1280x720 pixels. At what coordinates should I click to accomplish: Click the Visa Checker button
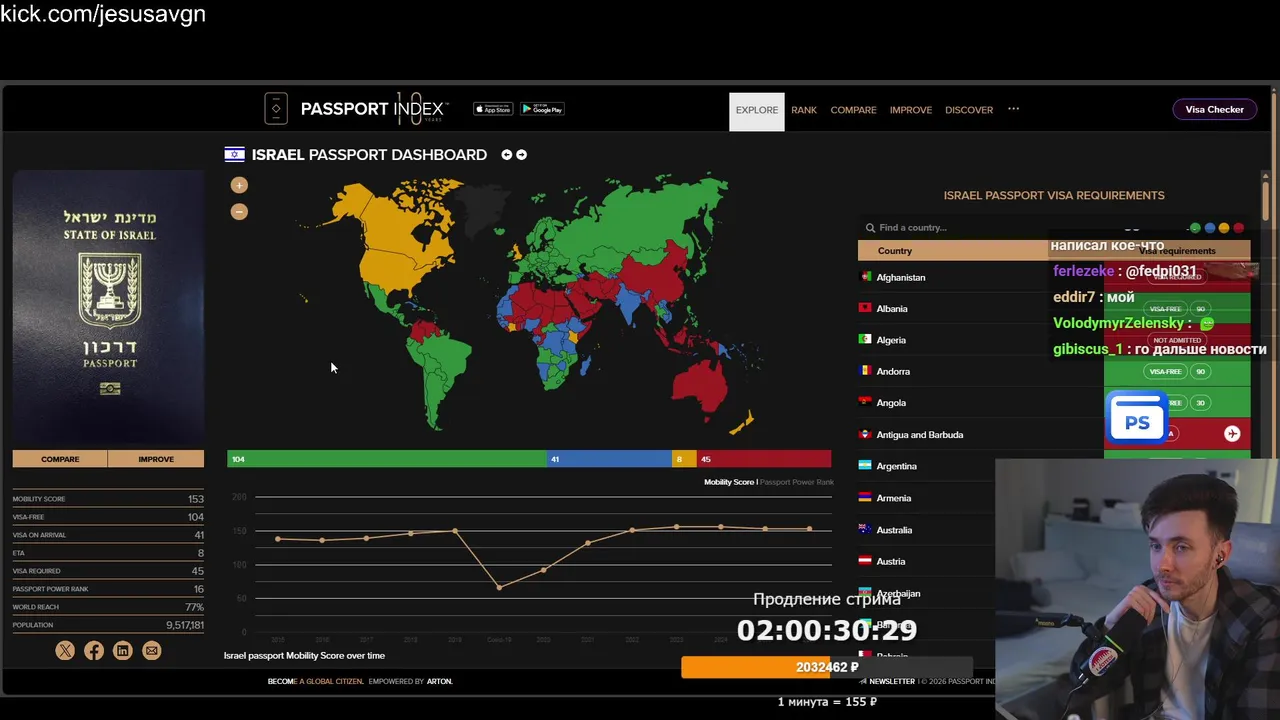pos(1214,110)
